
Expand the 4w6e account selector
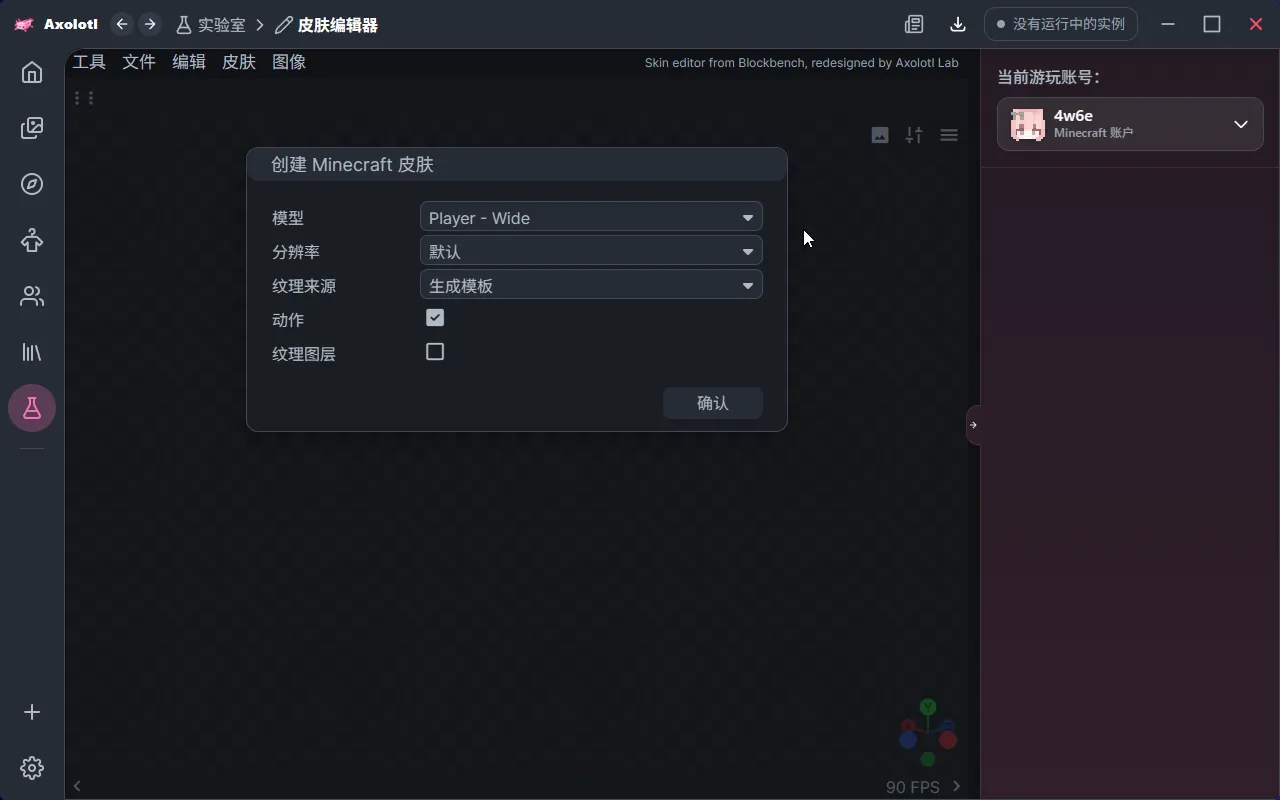point(1130,124)
